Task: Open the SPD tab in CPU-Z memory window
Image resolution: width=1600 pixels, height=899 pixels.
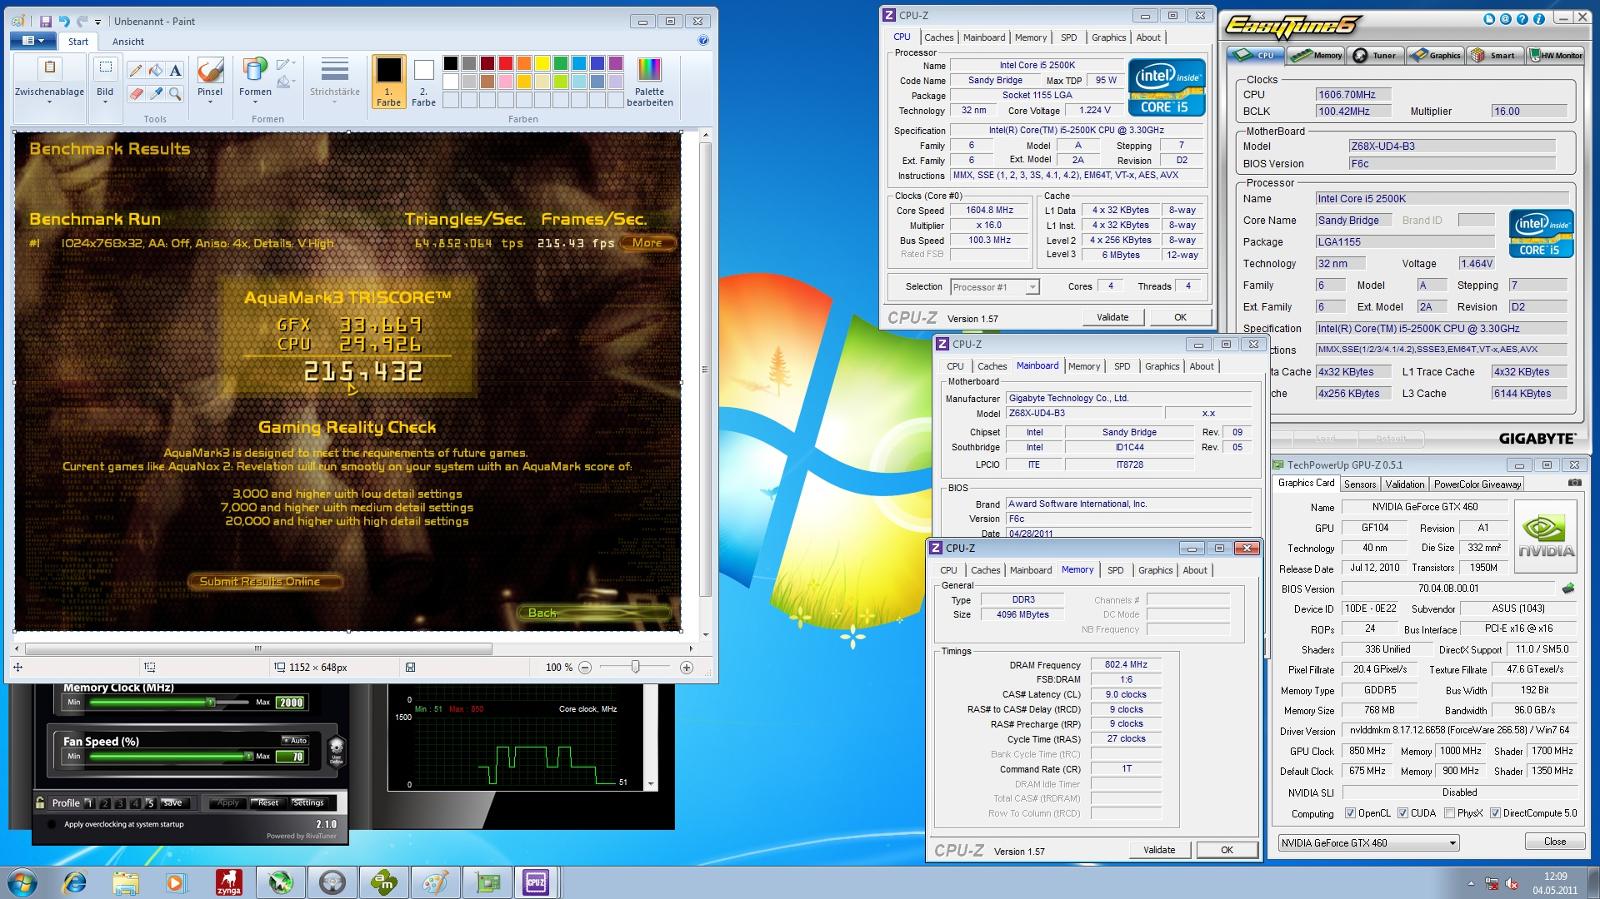Action: tap(1115, 570)
